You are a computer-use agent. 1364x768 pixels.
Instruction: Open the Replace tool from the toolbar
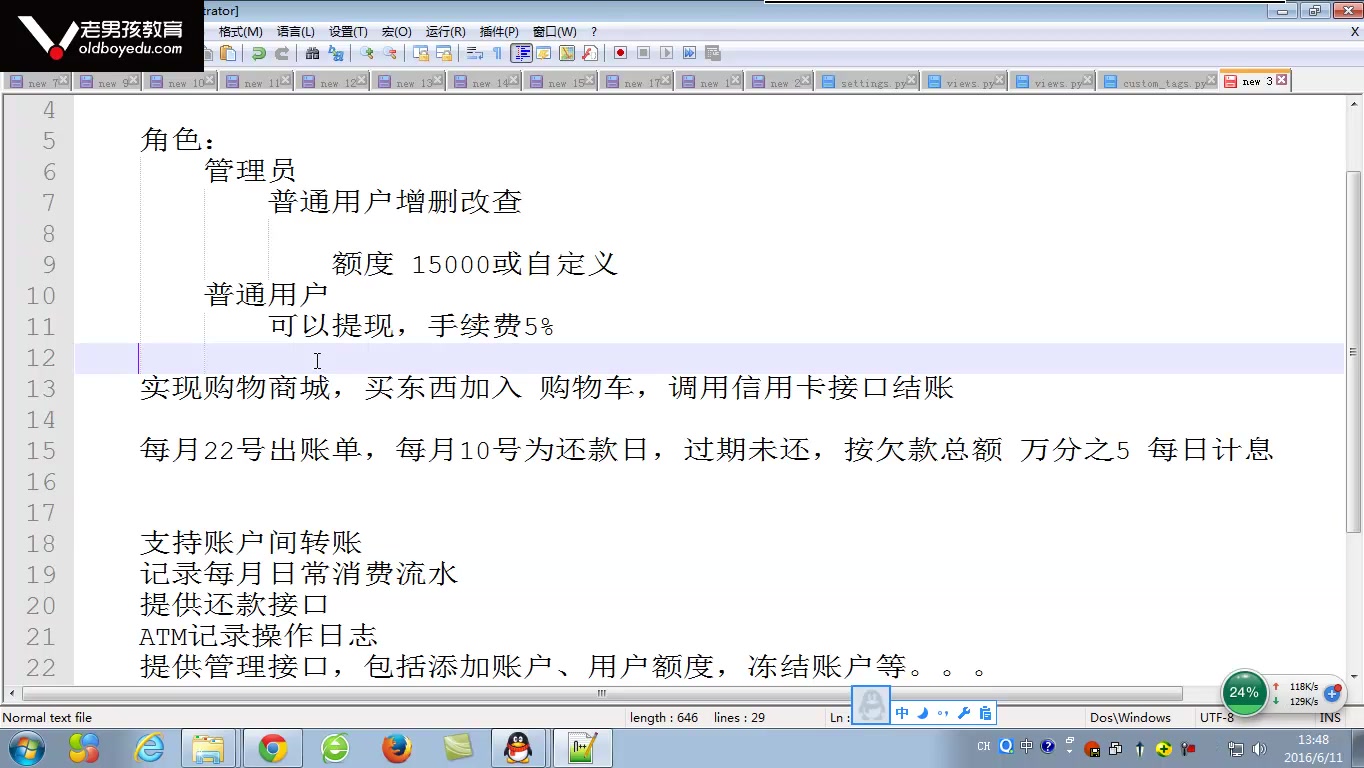(336, 53)
